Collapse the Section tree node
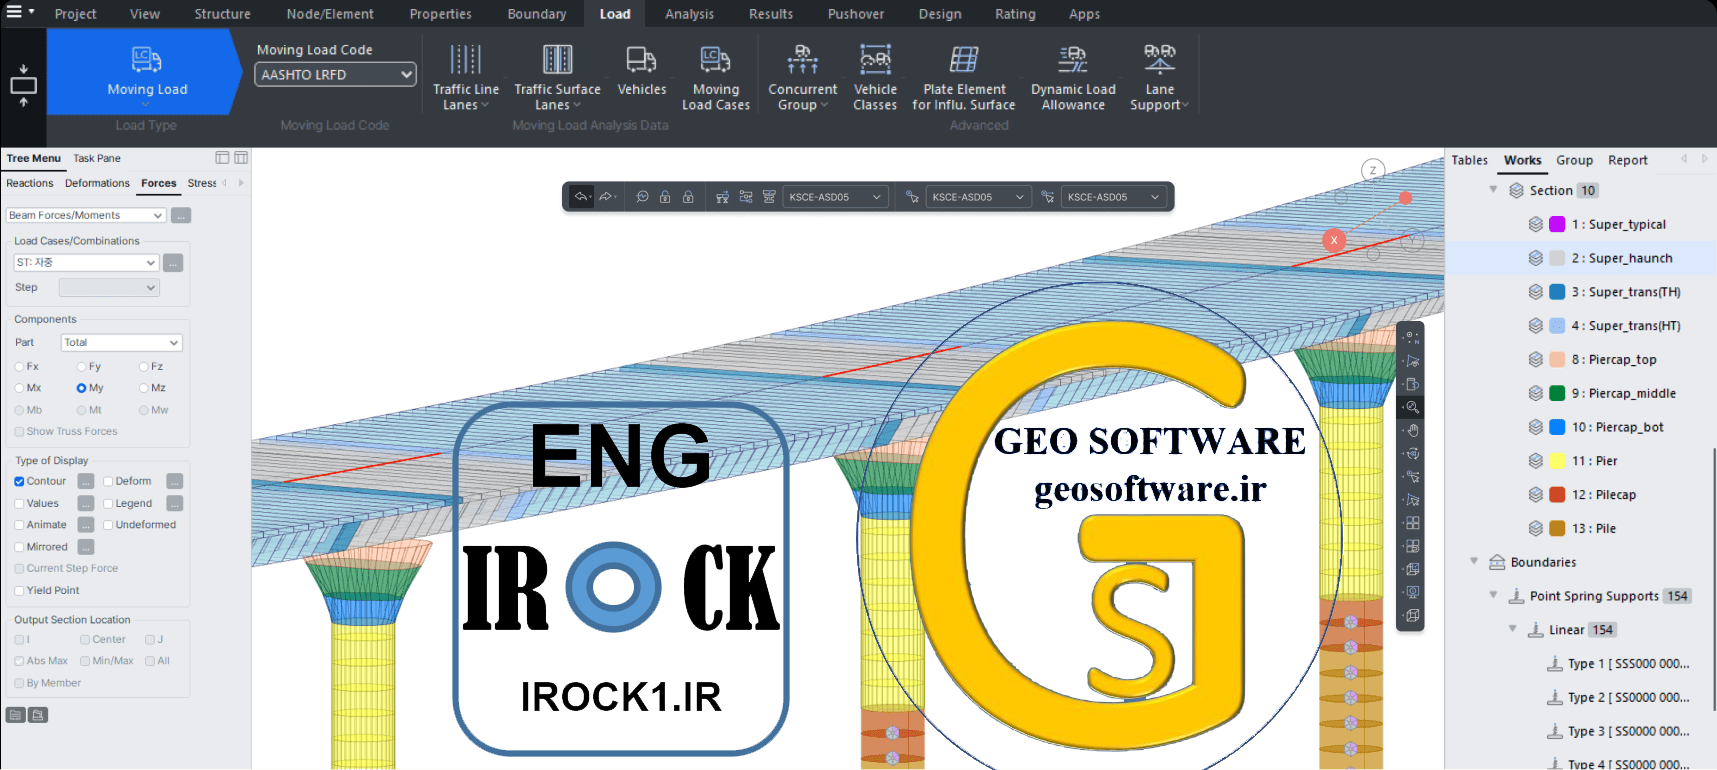 click(1493, 190)
